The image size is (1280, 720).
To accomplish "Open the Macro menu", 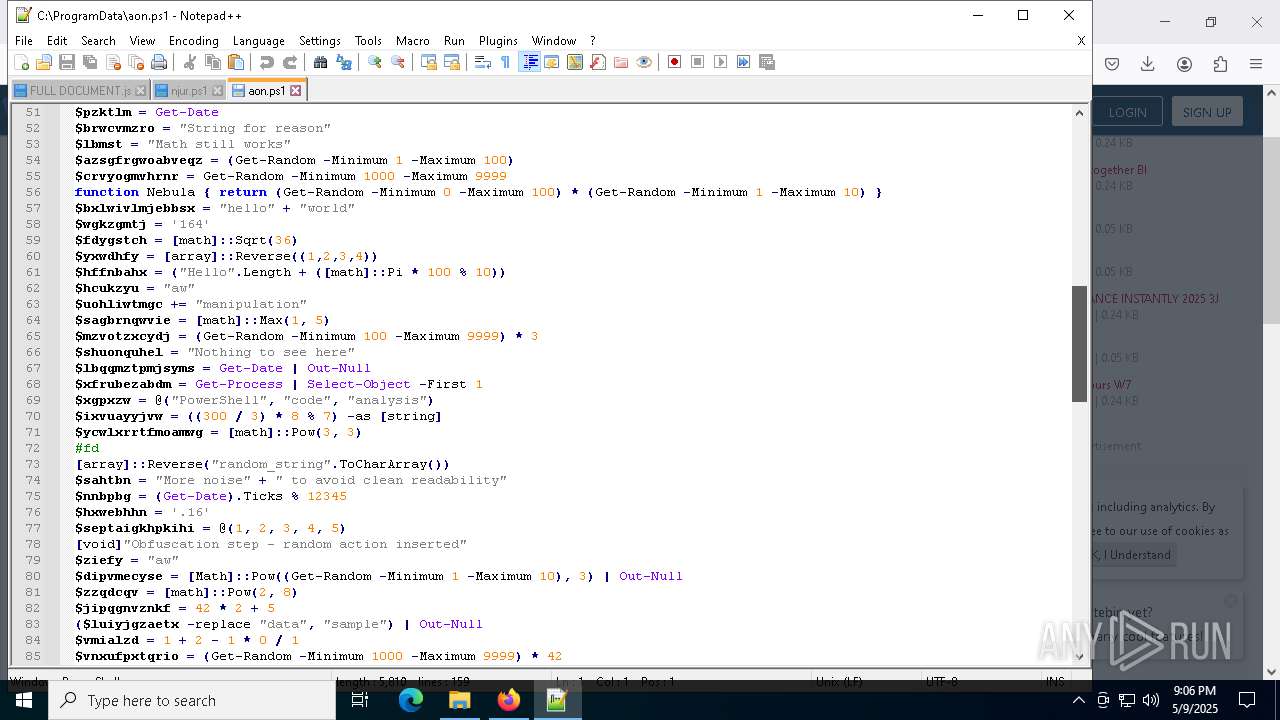I will (412, 41).
